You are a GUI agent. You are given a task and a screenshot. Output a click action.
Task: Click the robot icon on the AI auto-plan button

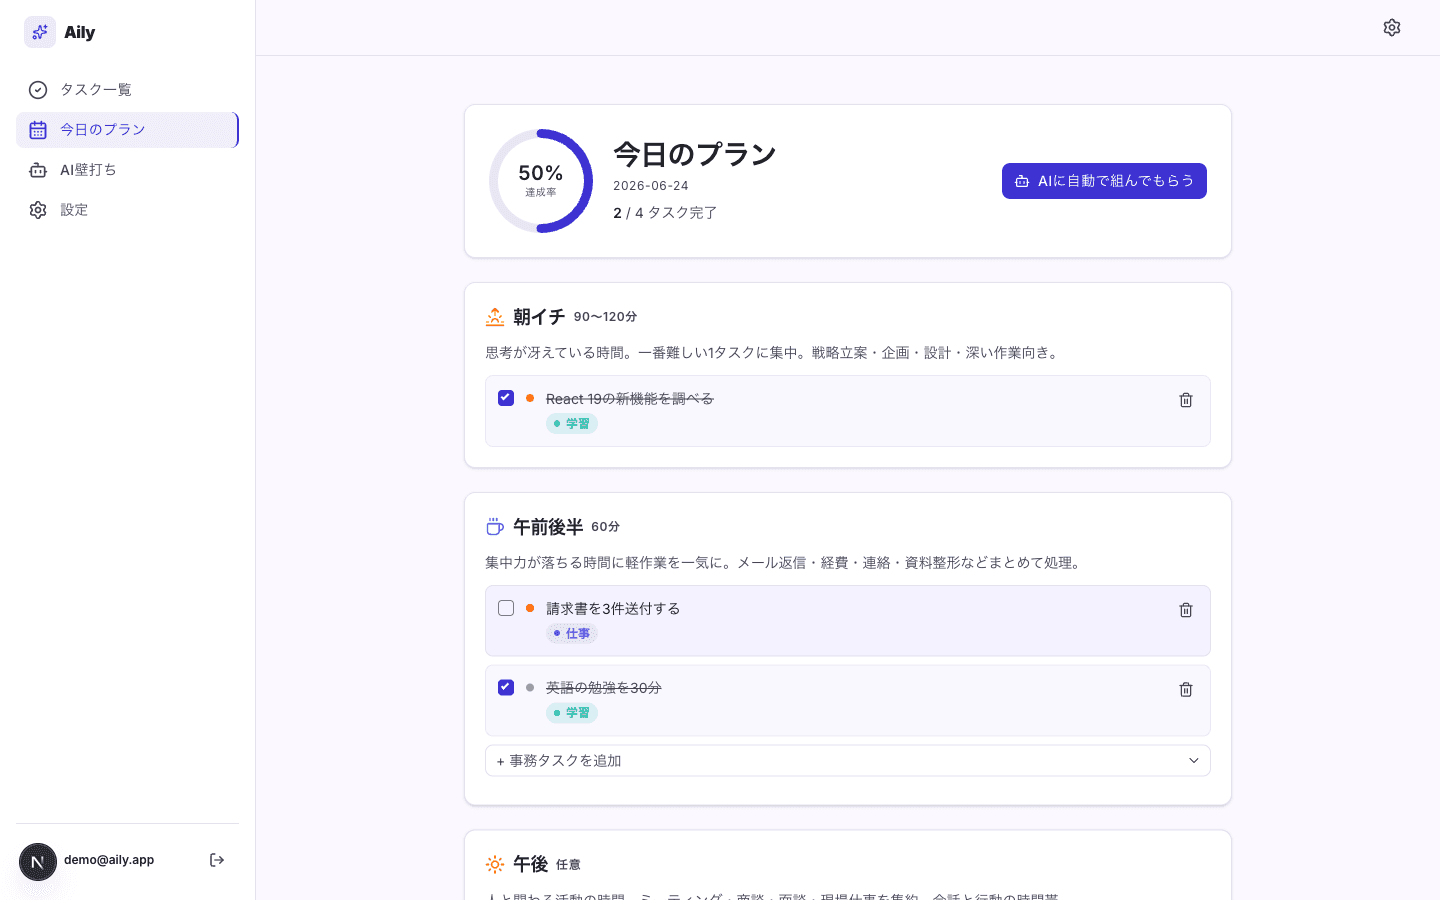point(1022,181)
